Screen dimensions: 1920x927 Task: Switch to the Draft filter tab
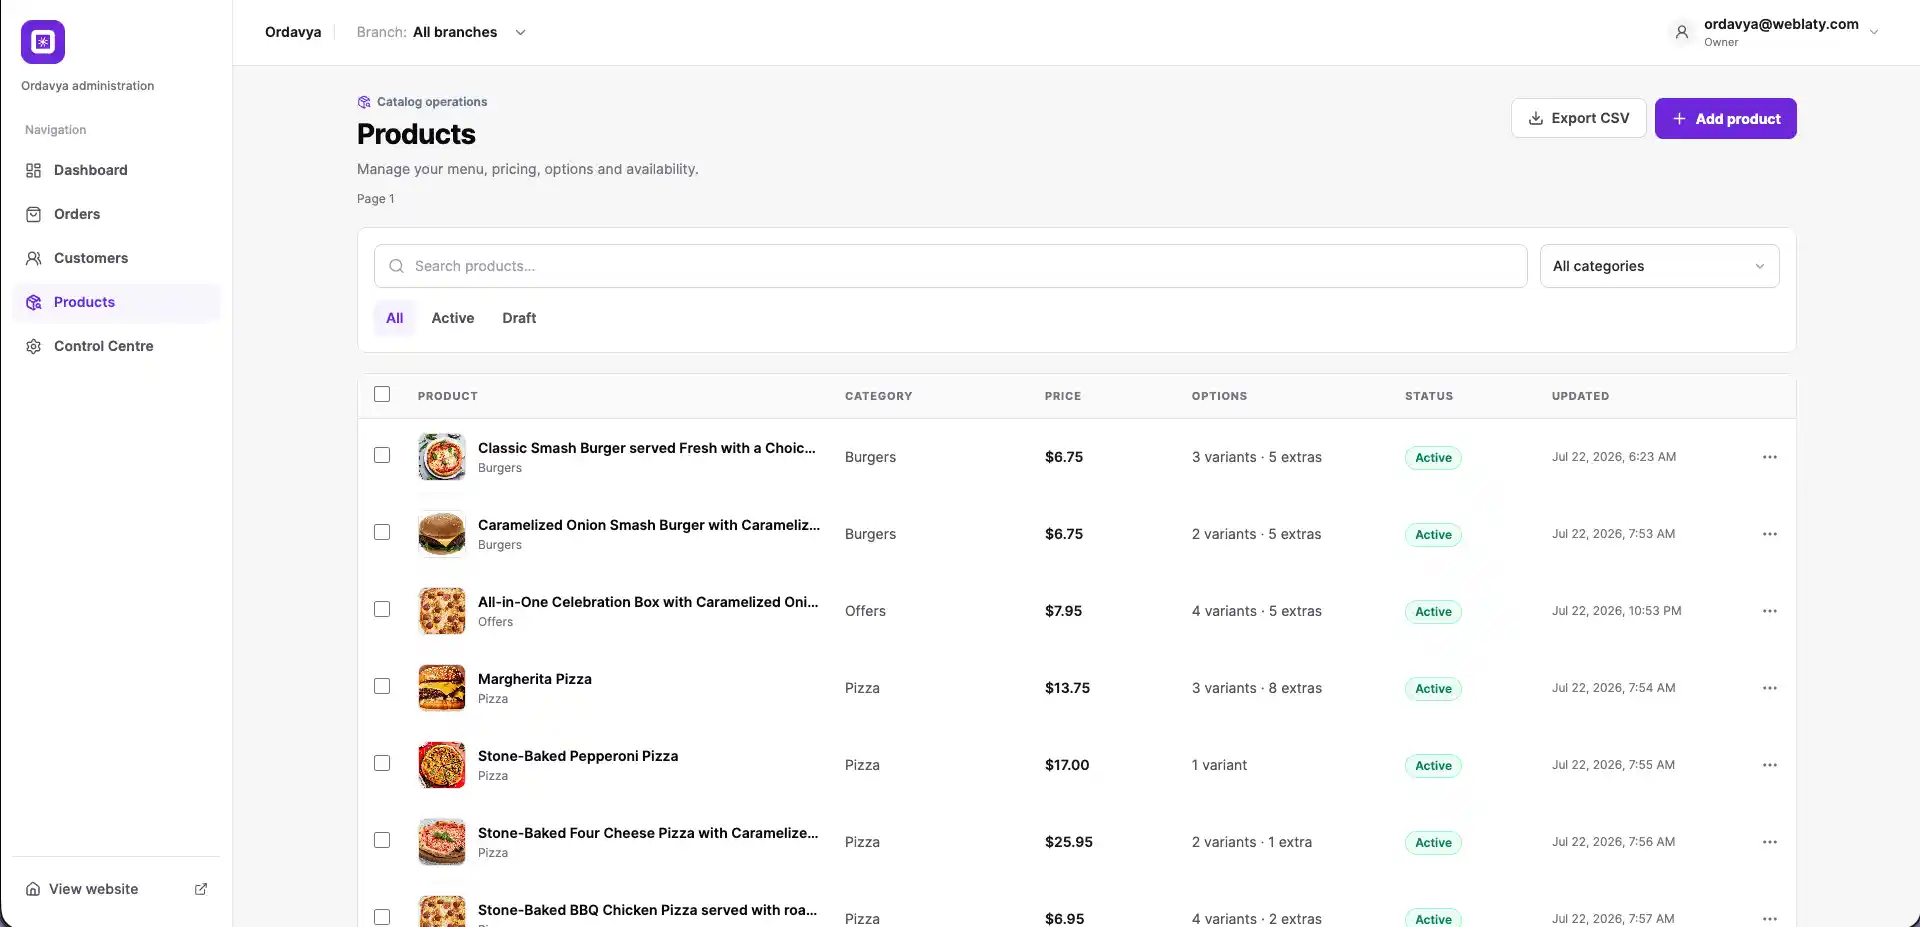(x=519, y=318)
